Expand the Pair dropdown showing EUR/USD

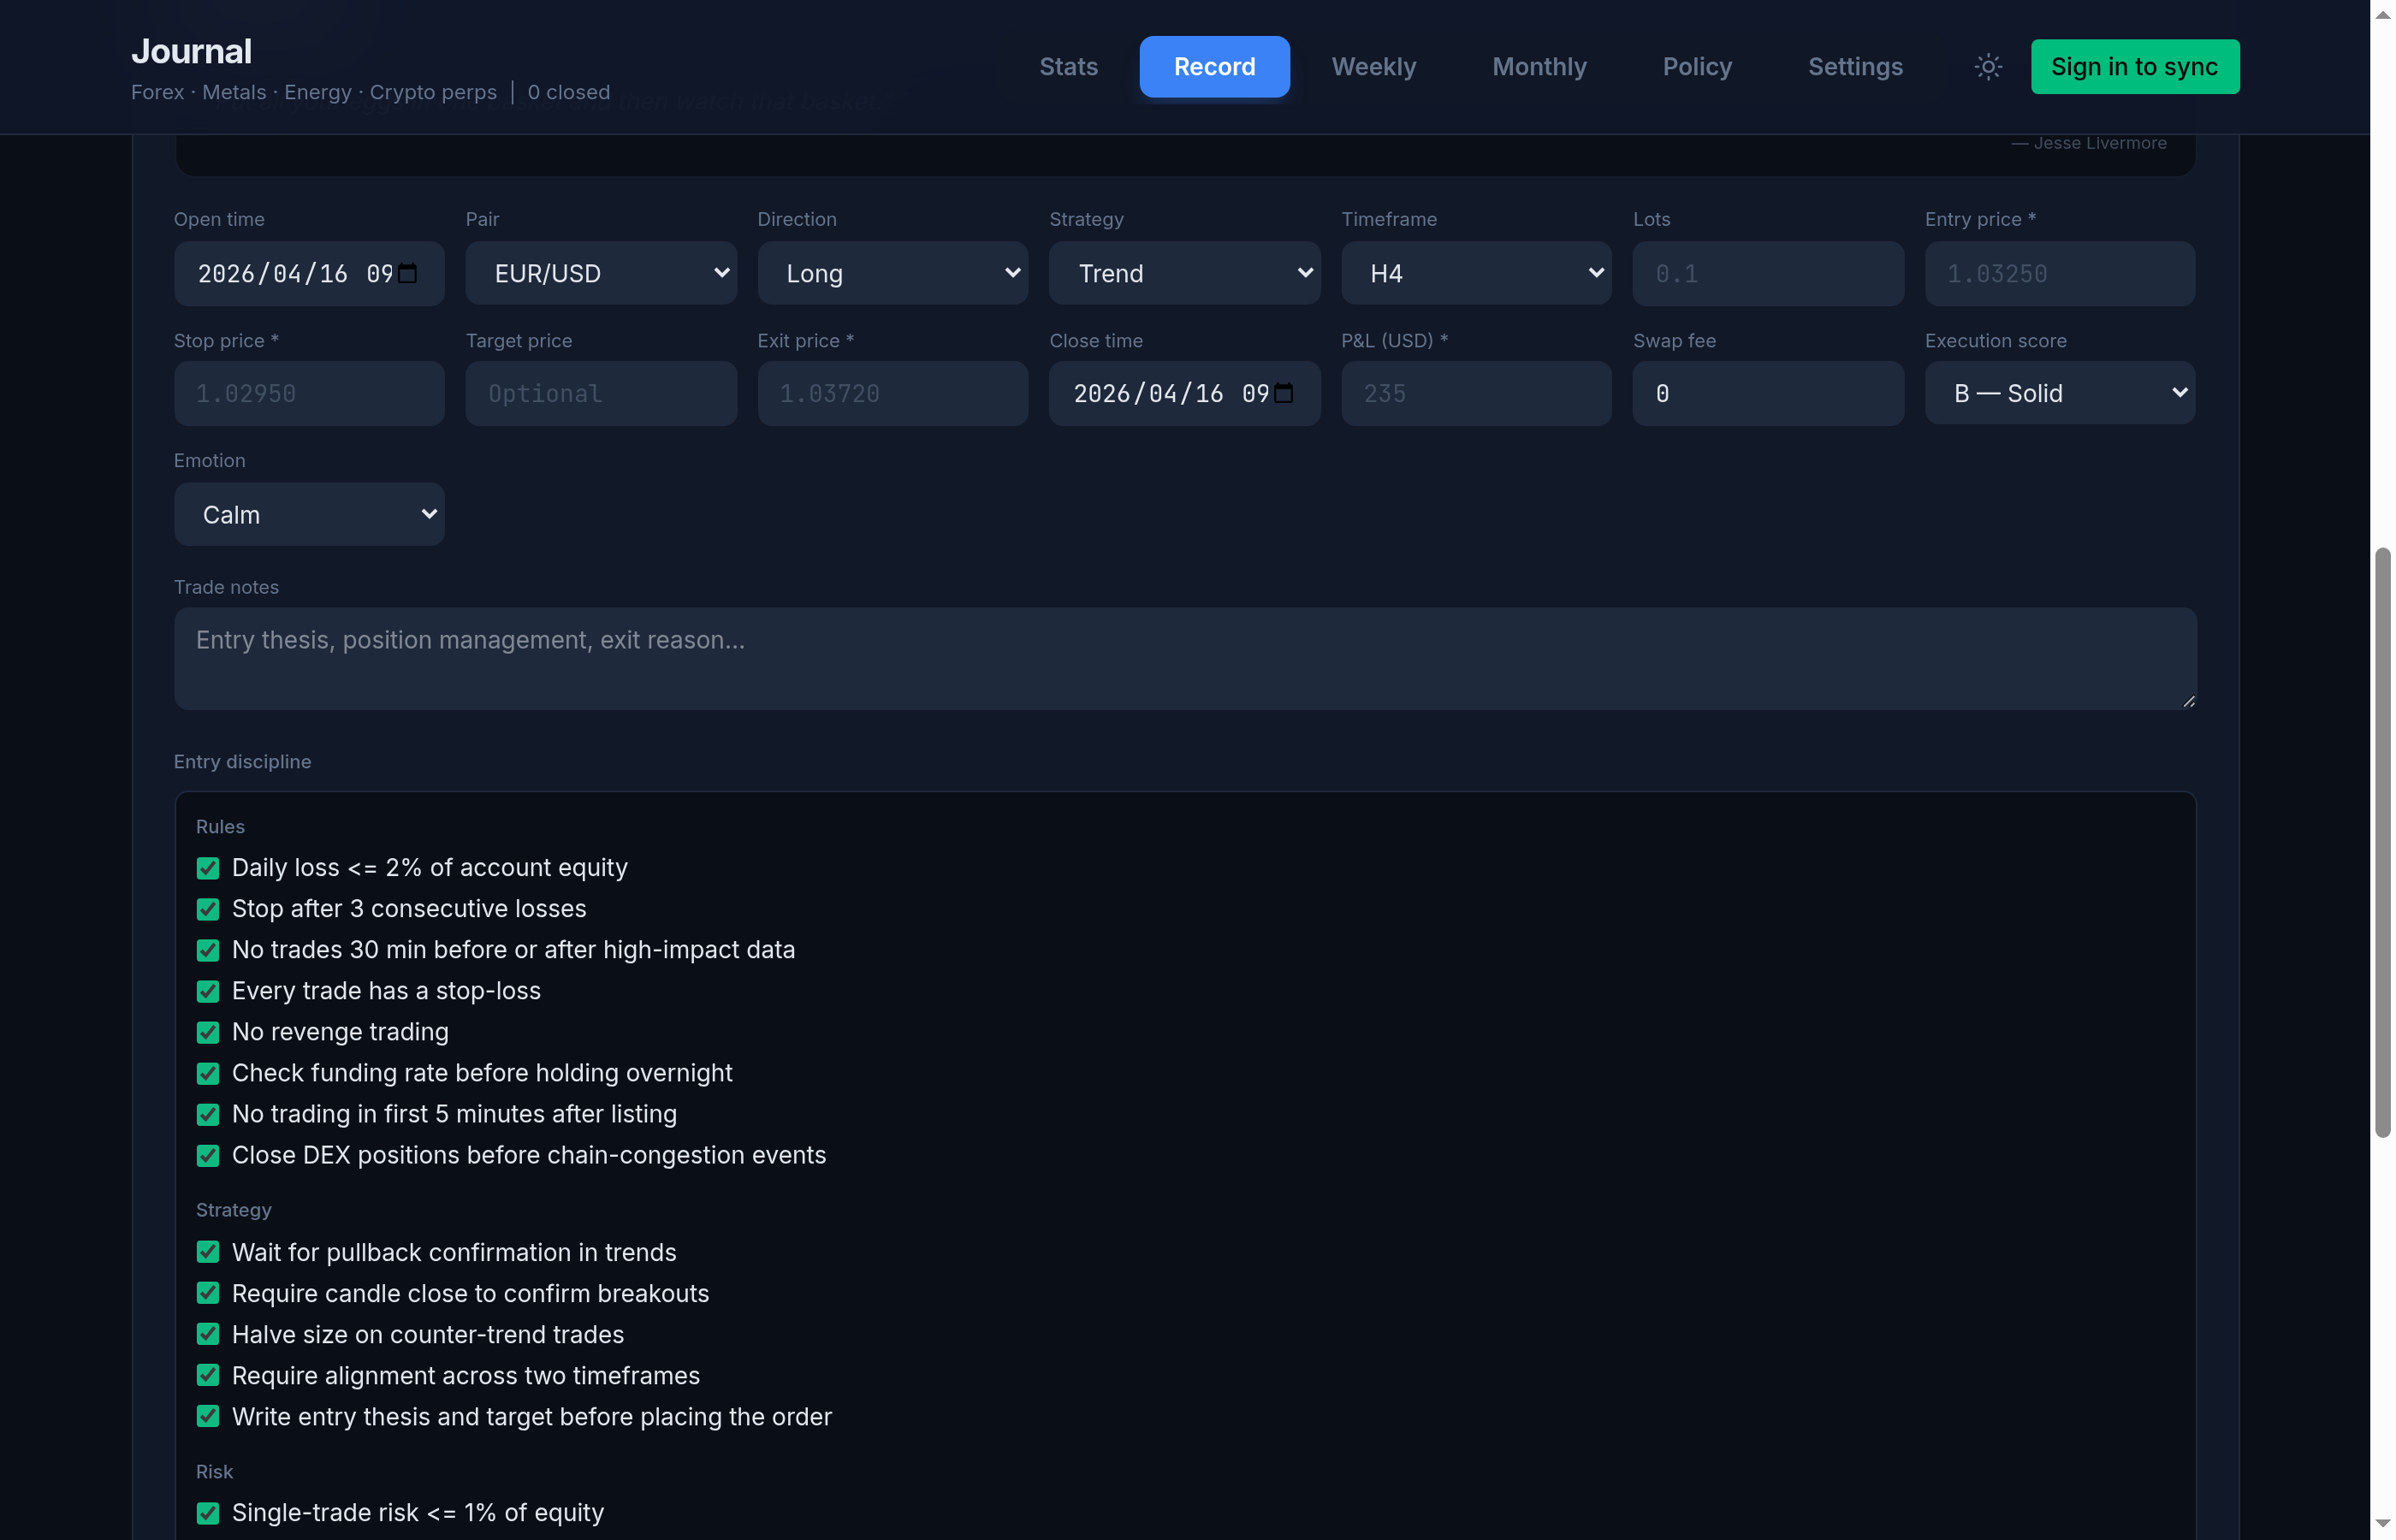pos(601,273)
